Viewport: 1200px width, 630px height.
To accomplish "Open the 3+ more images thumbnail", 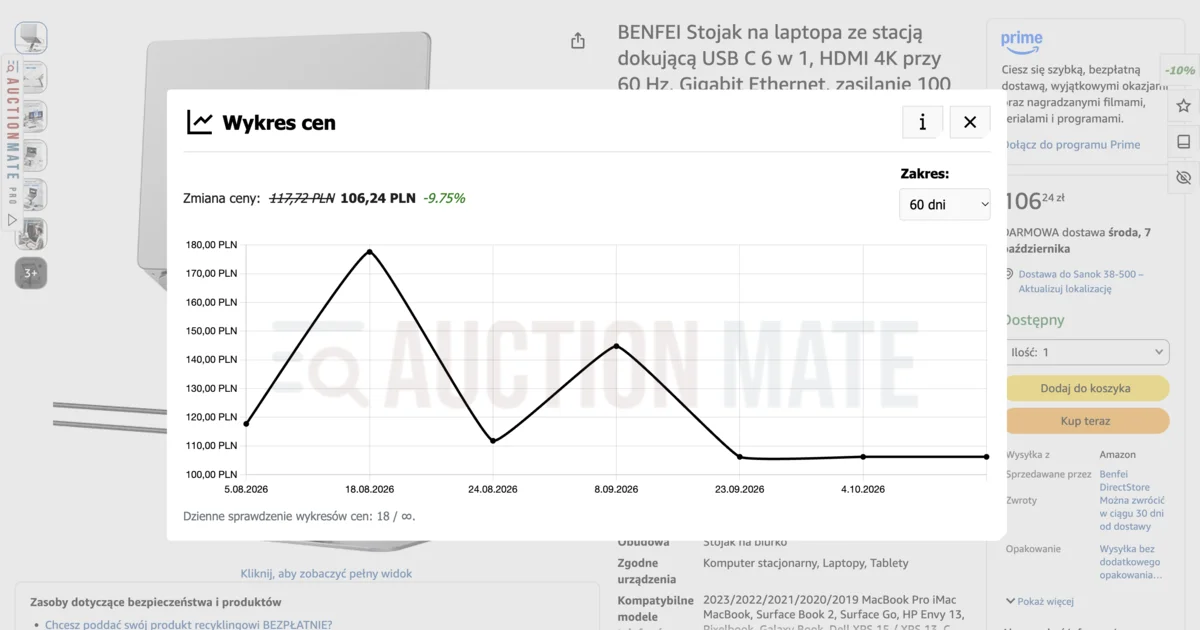I will (31, 273).
